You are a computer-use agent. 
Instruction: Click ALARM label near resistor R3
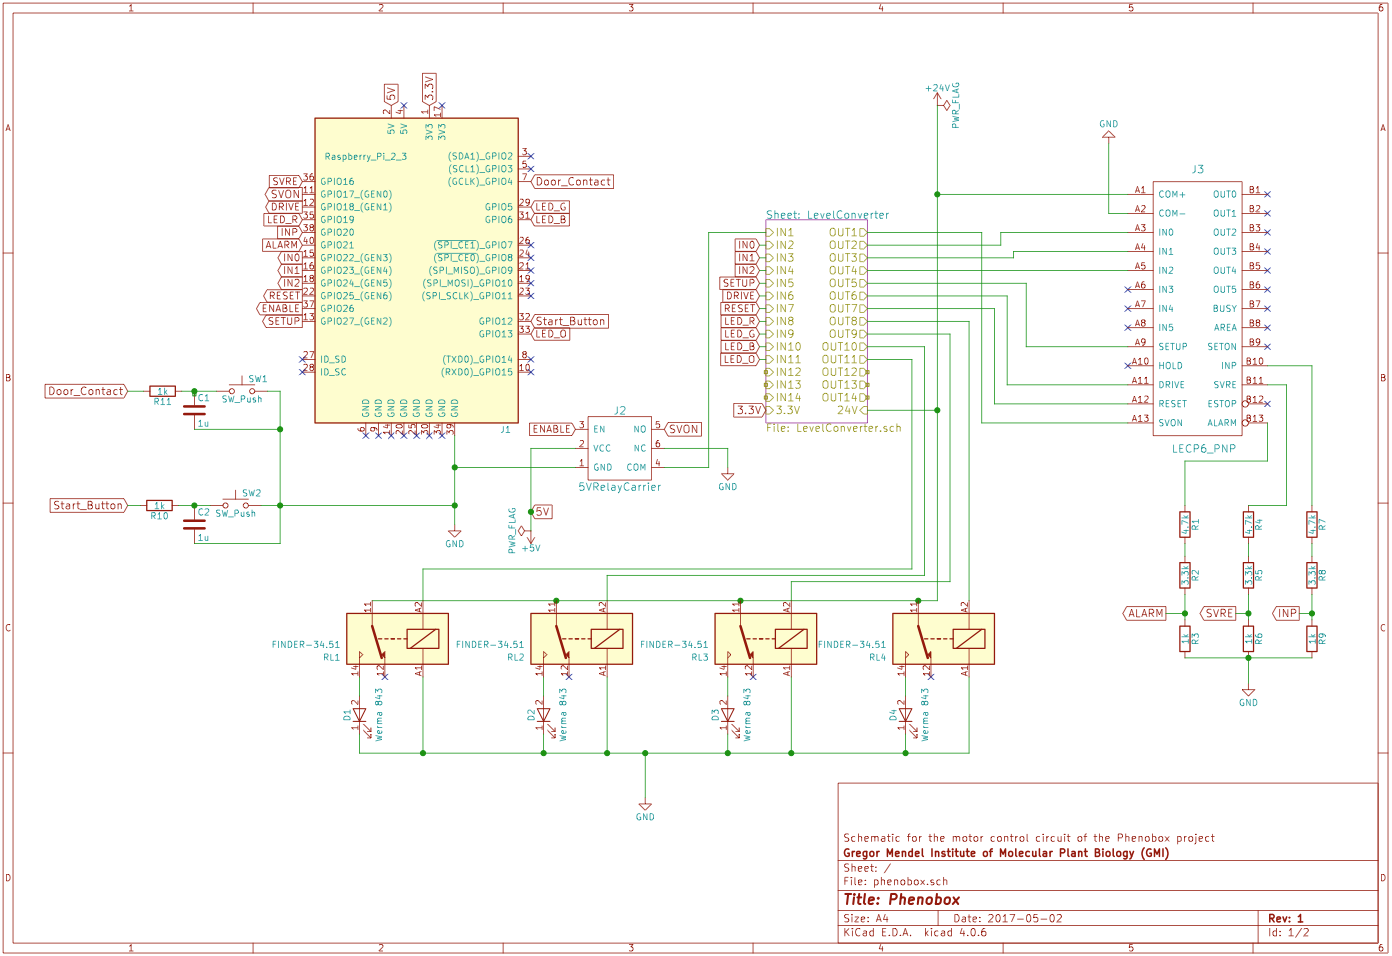click(x=1145, y=613)
